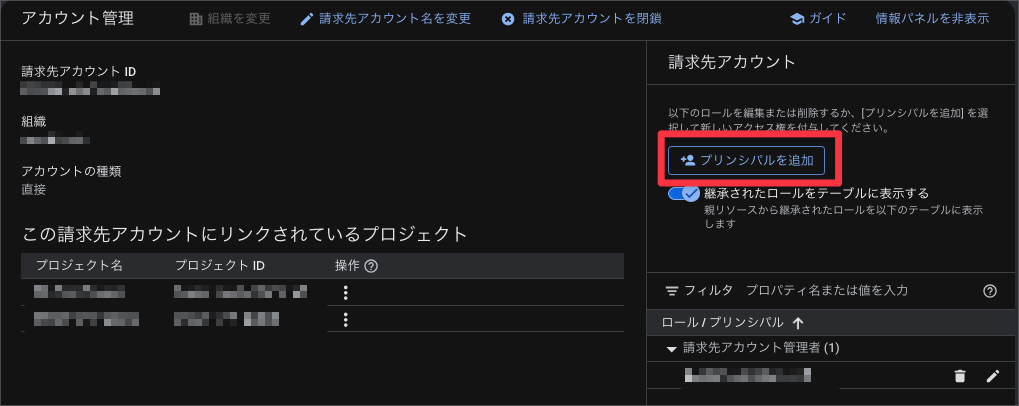
Task: Click 請求先アカウント panel heading
Action: point(732,62)
